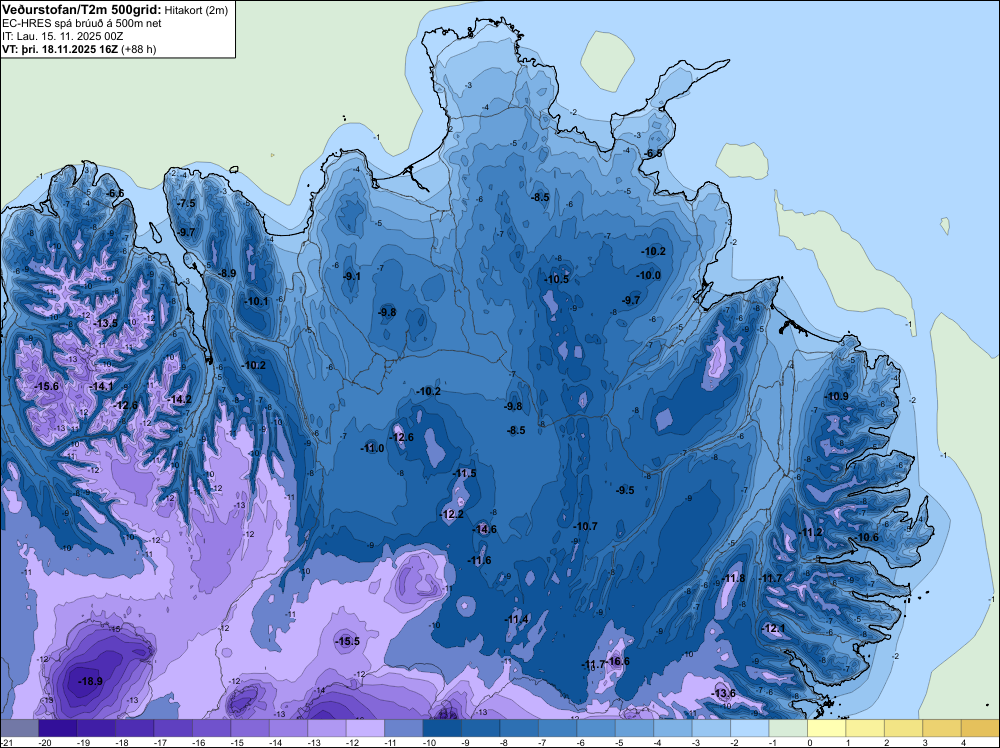Click the -20 label in the color scale bar
Image resolution: width=1000 pixels, height=748 pixels.
tap(45, 742)
